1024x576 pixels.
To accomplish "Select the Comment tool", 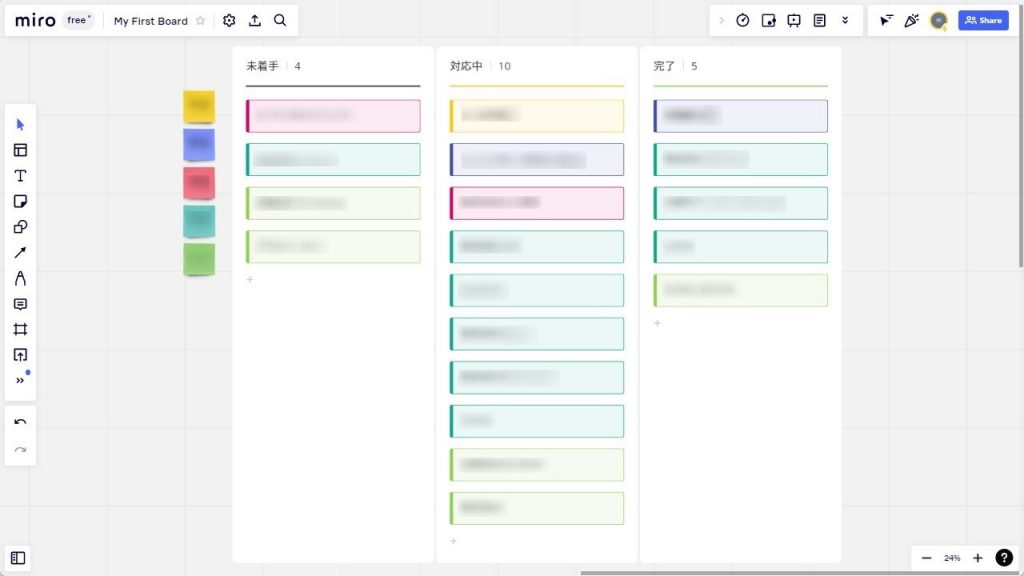I will tap(20, 304).
